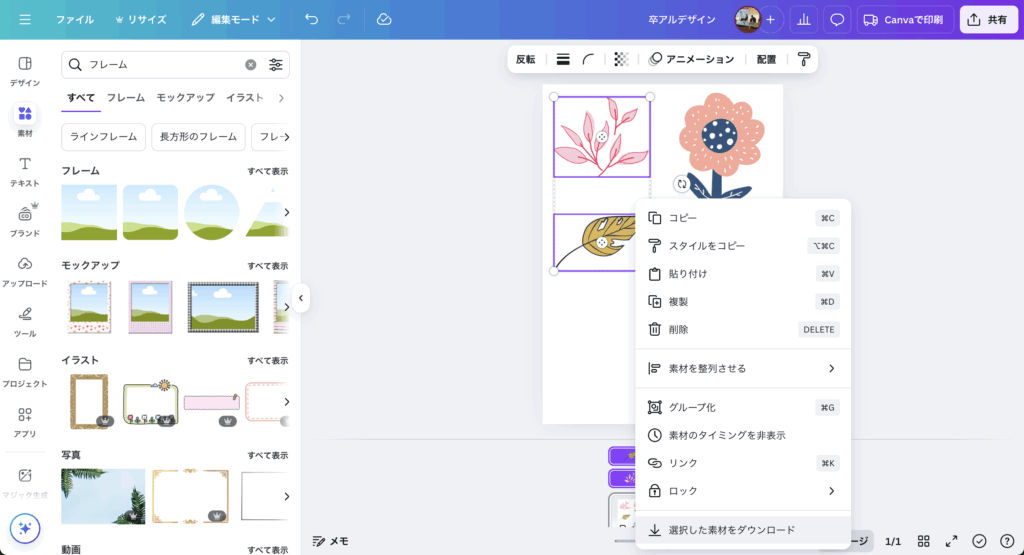Open the transparency checkerboard icon
The height and width of the screenshot is (555, 1024).
point(621,59)
